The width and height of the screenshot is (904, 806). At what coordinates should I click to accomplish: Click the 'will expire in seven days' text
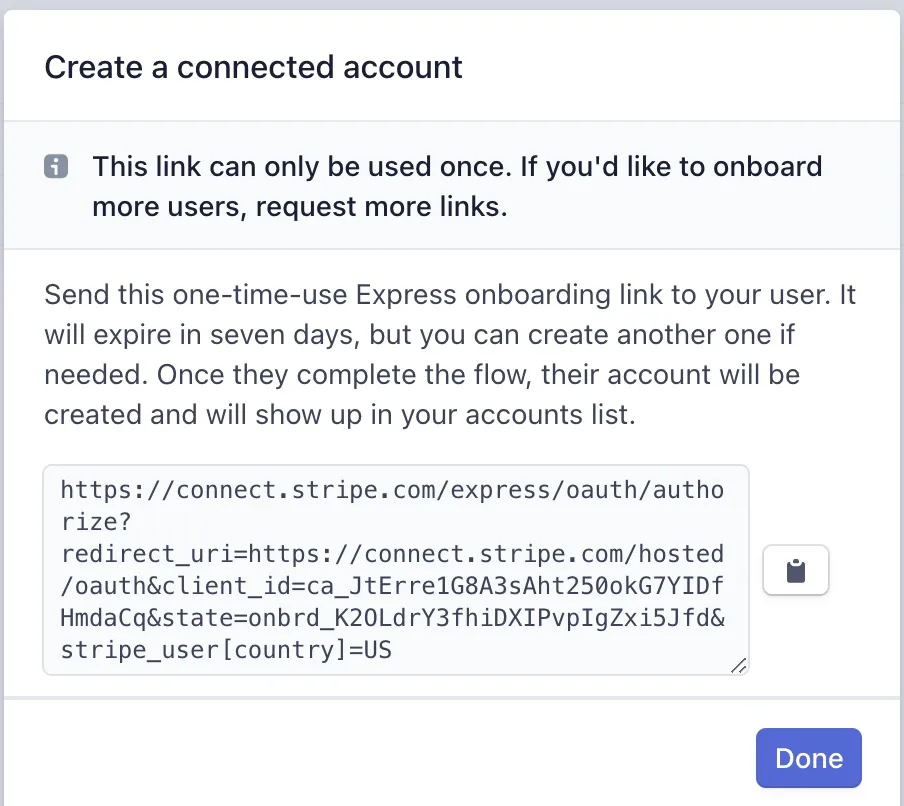tap(202, 334)
